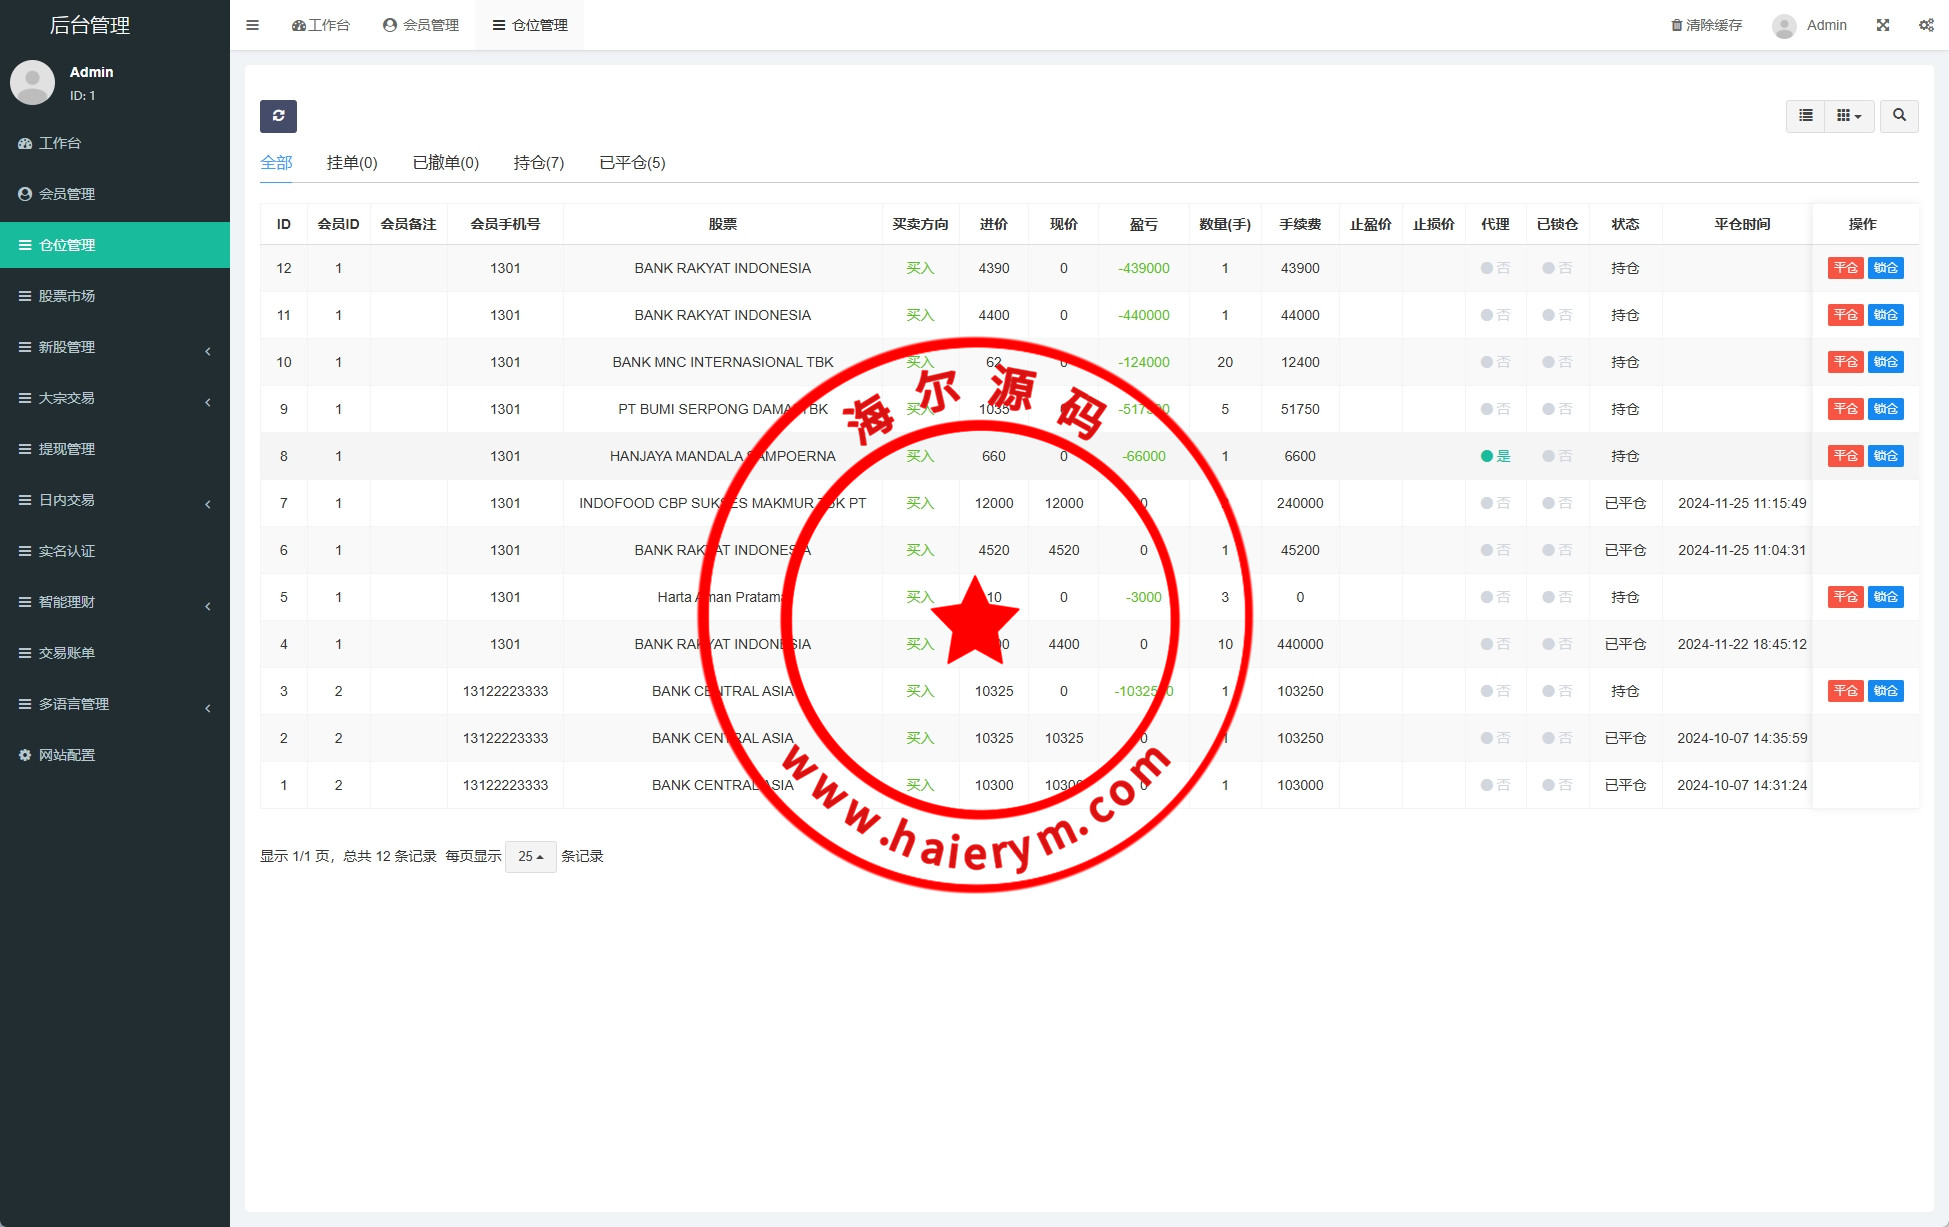The image size is (1949, 1227).
Task: Click blue 锁仓 button for row 3
Action: tap(1885, 691)
